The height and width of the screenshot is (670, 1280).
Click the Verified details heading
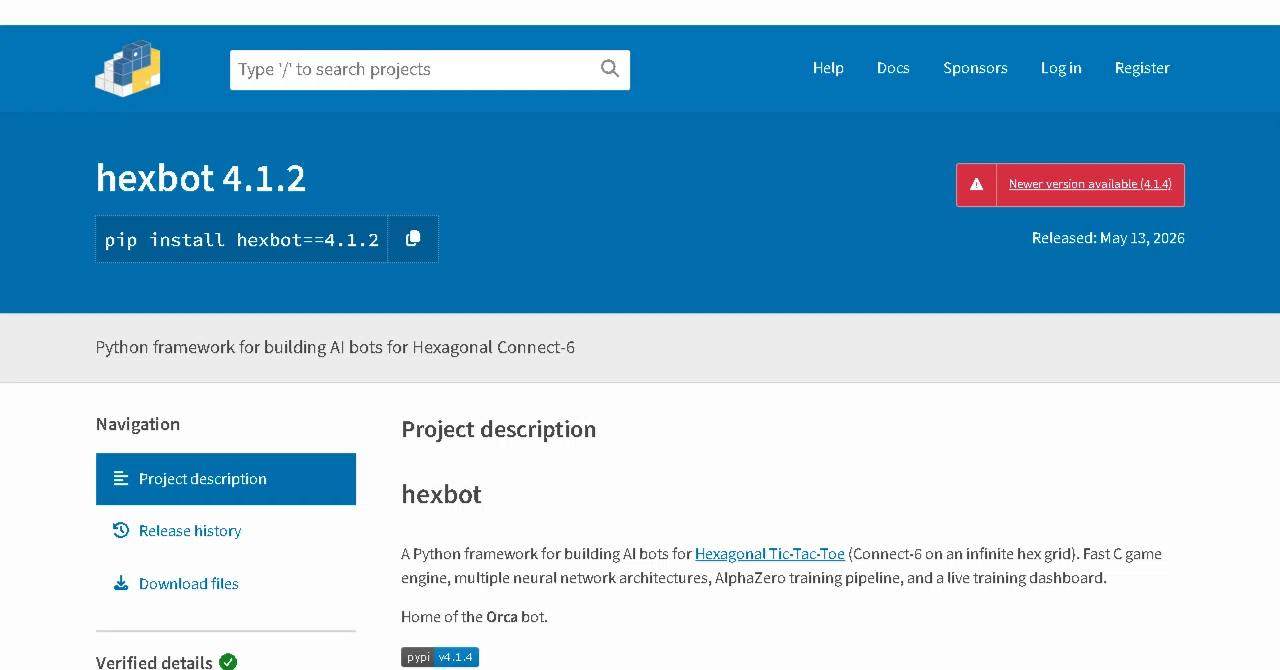(154, 662)
